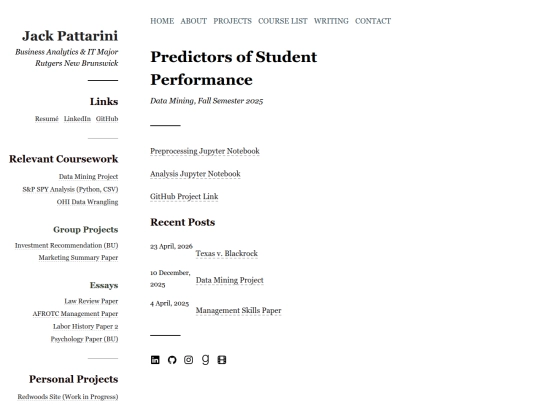Open Investment Recommendation (BU) link
This screenshot has width=540, height=405.
point(66,246)
